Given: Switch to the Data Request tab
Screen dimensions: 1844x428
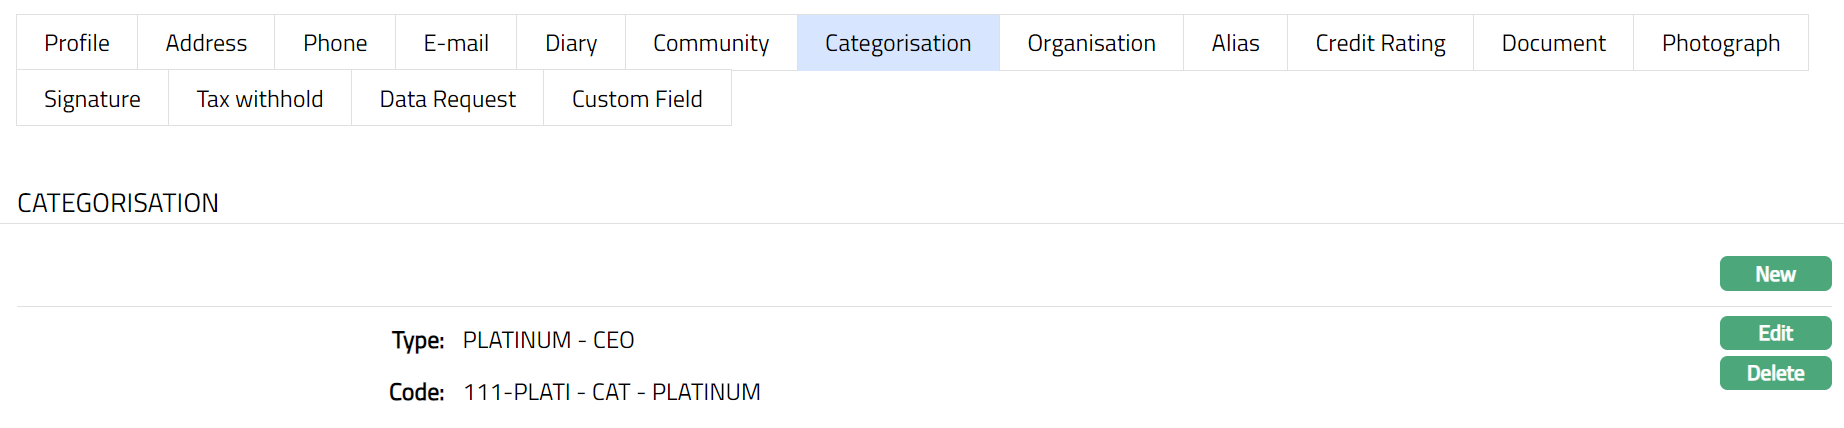Looking at the screenshot, I should pos(447,99).
